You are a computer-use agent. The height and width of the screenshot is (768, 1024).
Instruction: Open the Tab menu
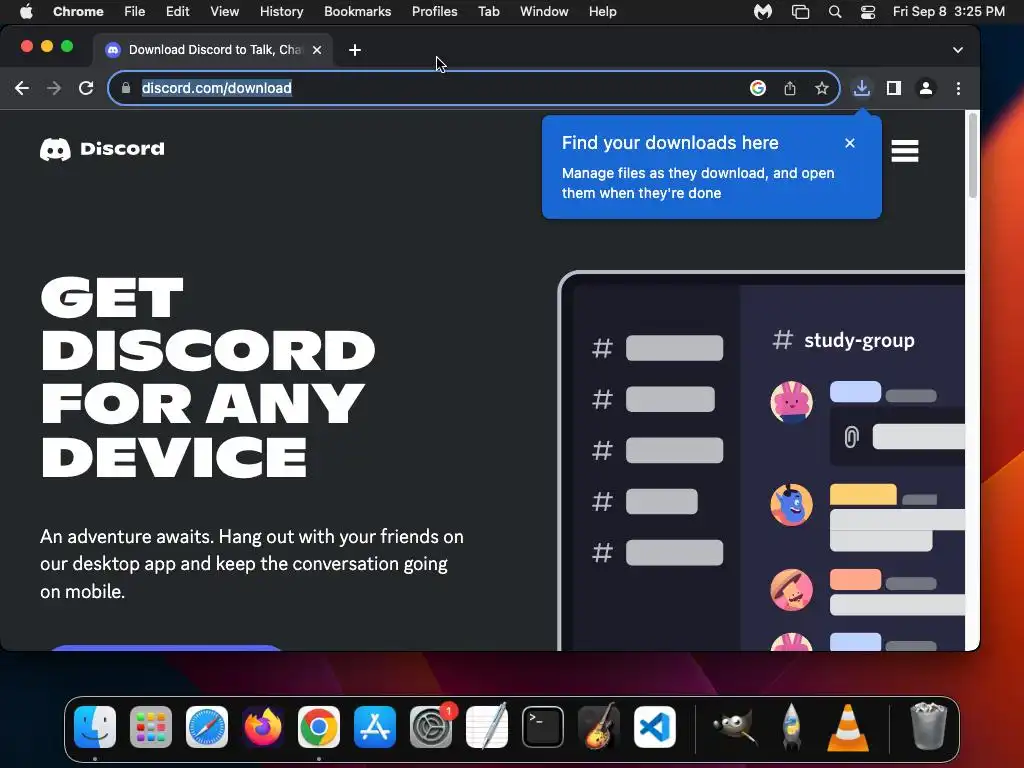pyautogui.click(x=488, y=11)
